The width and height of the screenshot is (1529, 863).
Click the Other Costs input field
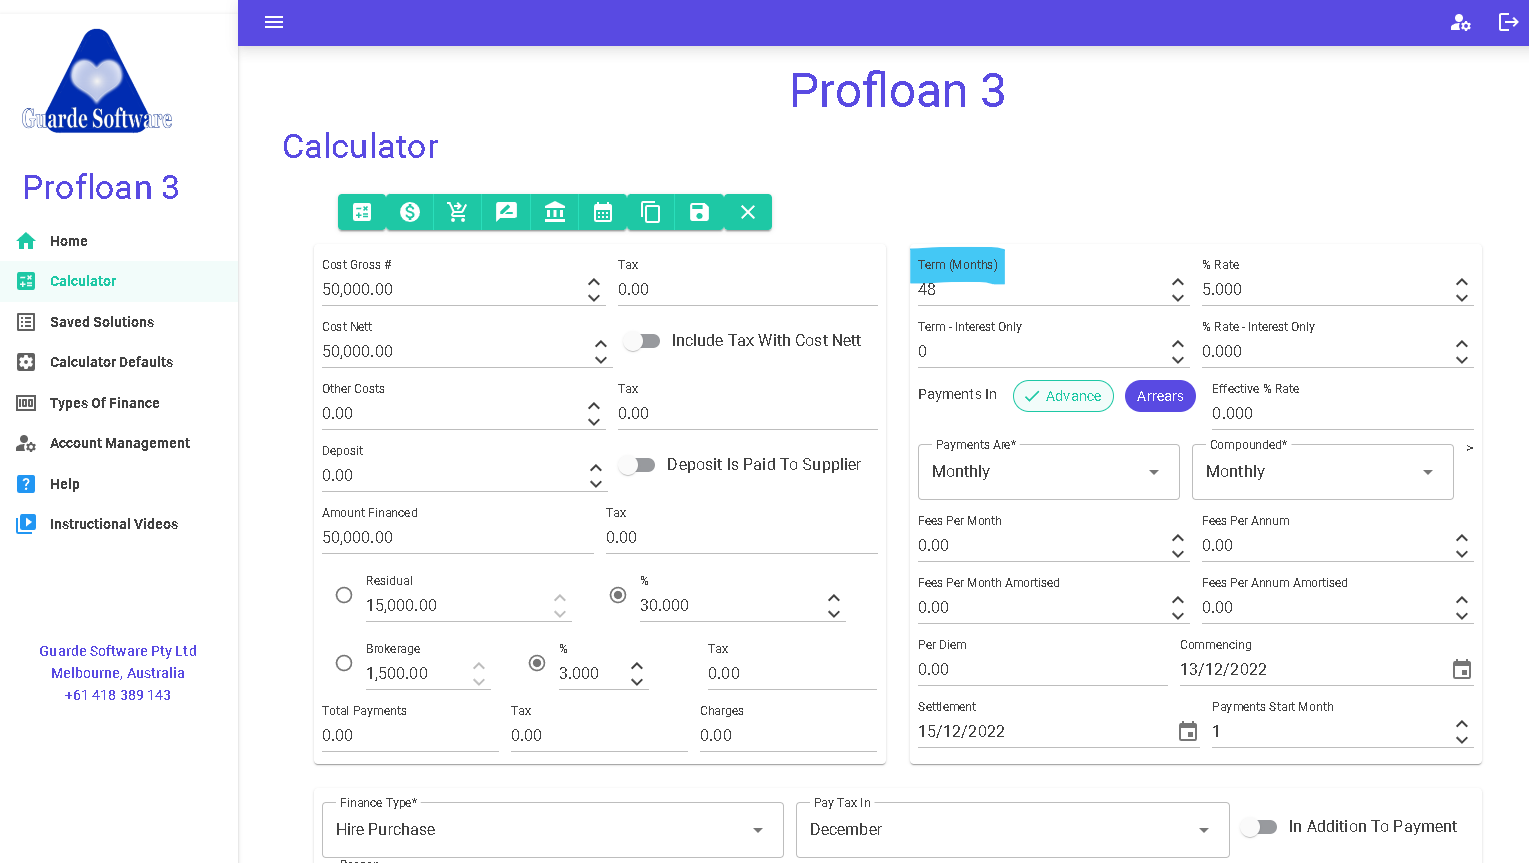[x=454, y=413]
